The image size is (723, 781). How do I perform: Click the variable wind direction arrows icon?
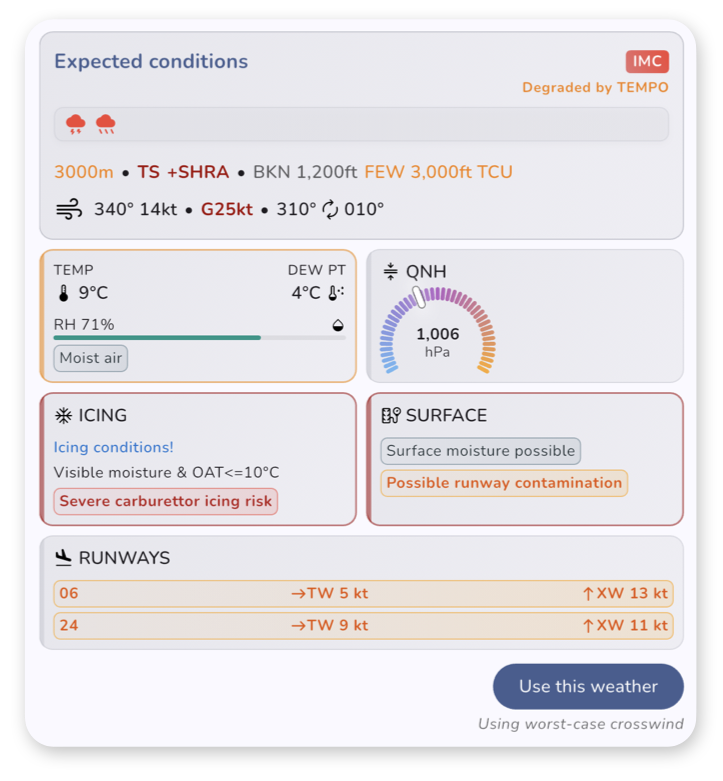(x=330, y=209)
